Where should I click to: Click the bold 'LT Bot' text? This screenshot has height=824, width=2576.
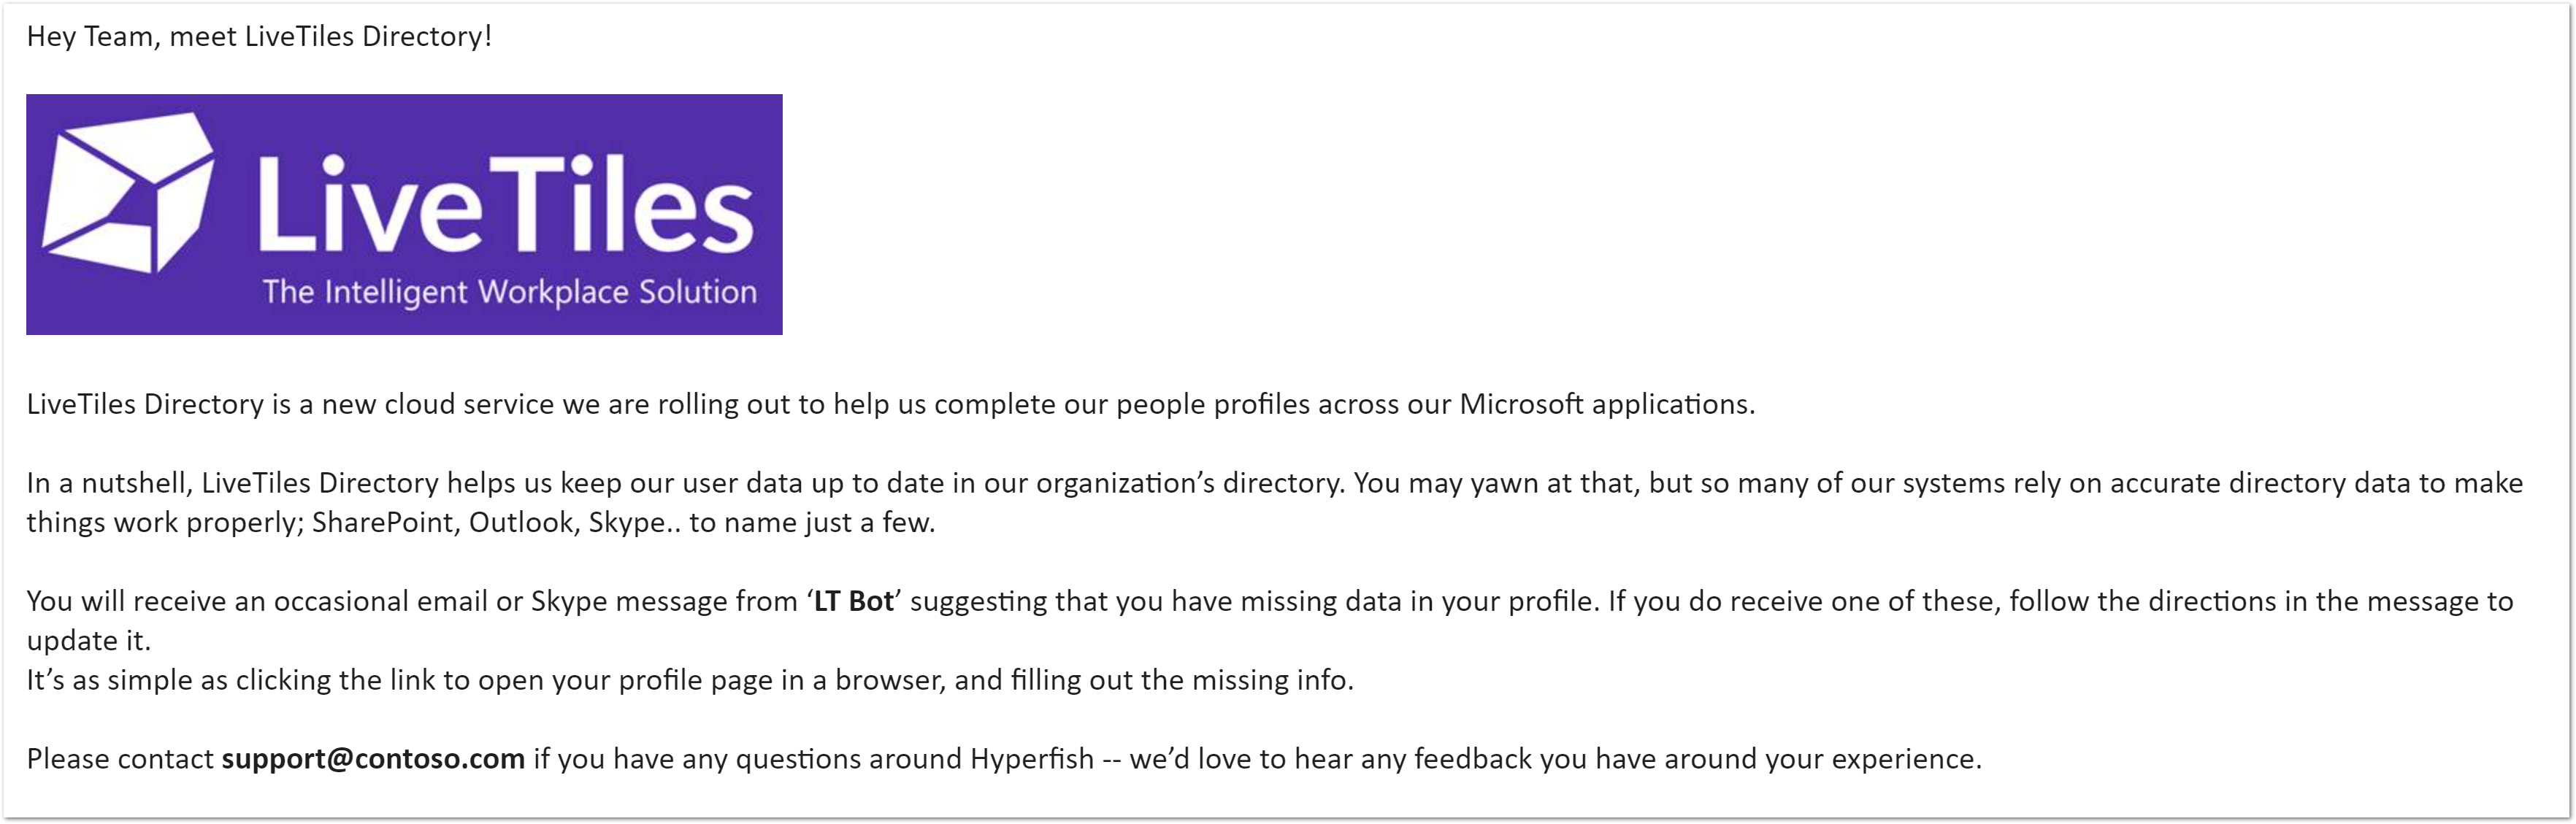click(853, 601)
